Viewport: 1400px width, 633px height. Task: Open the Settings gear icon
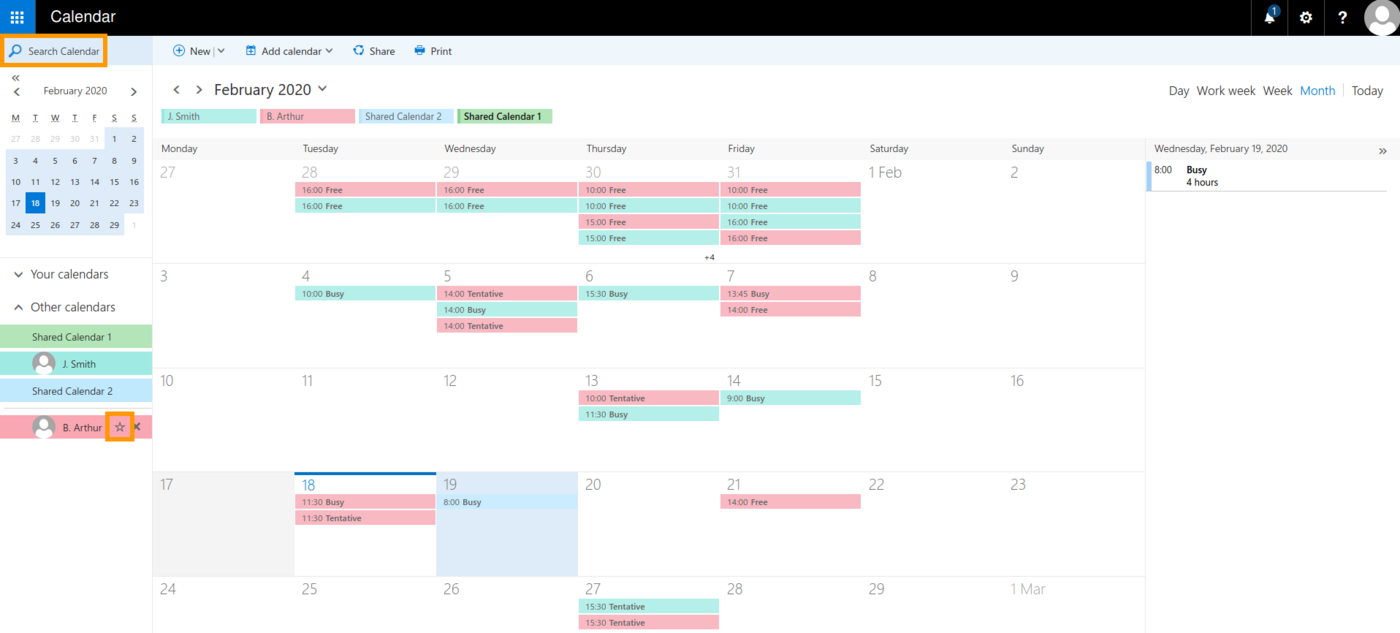pos(1306,17)
